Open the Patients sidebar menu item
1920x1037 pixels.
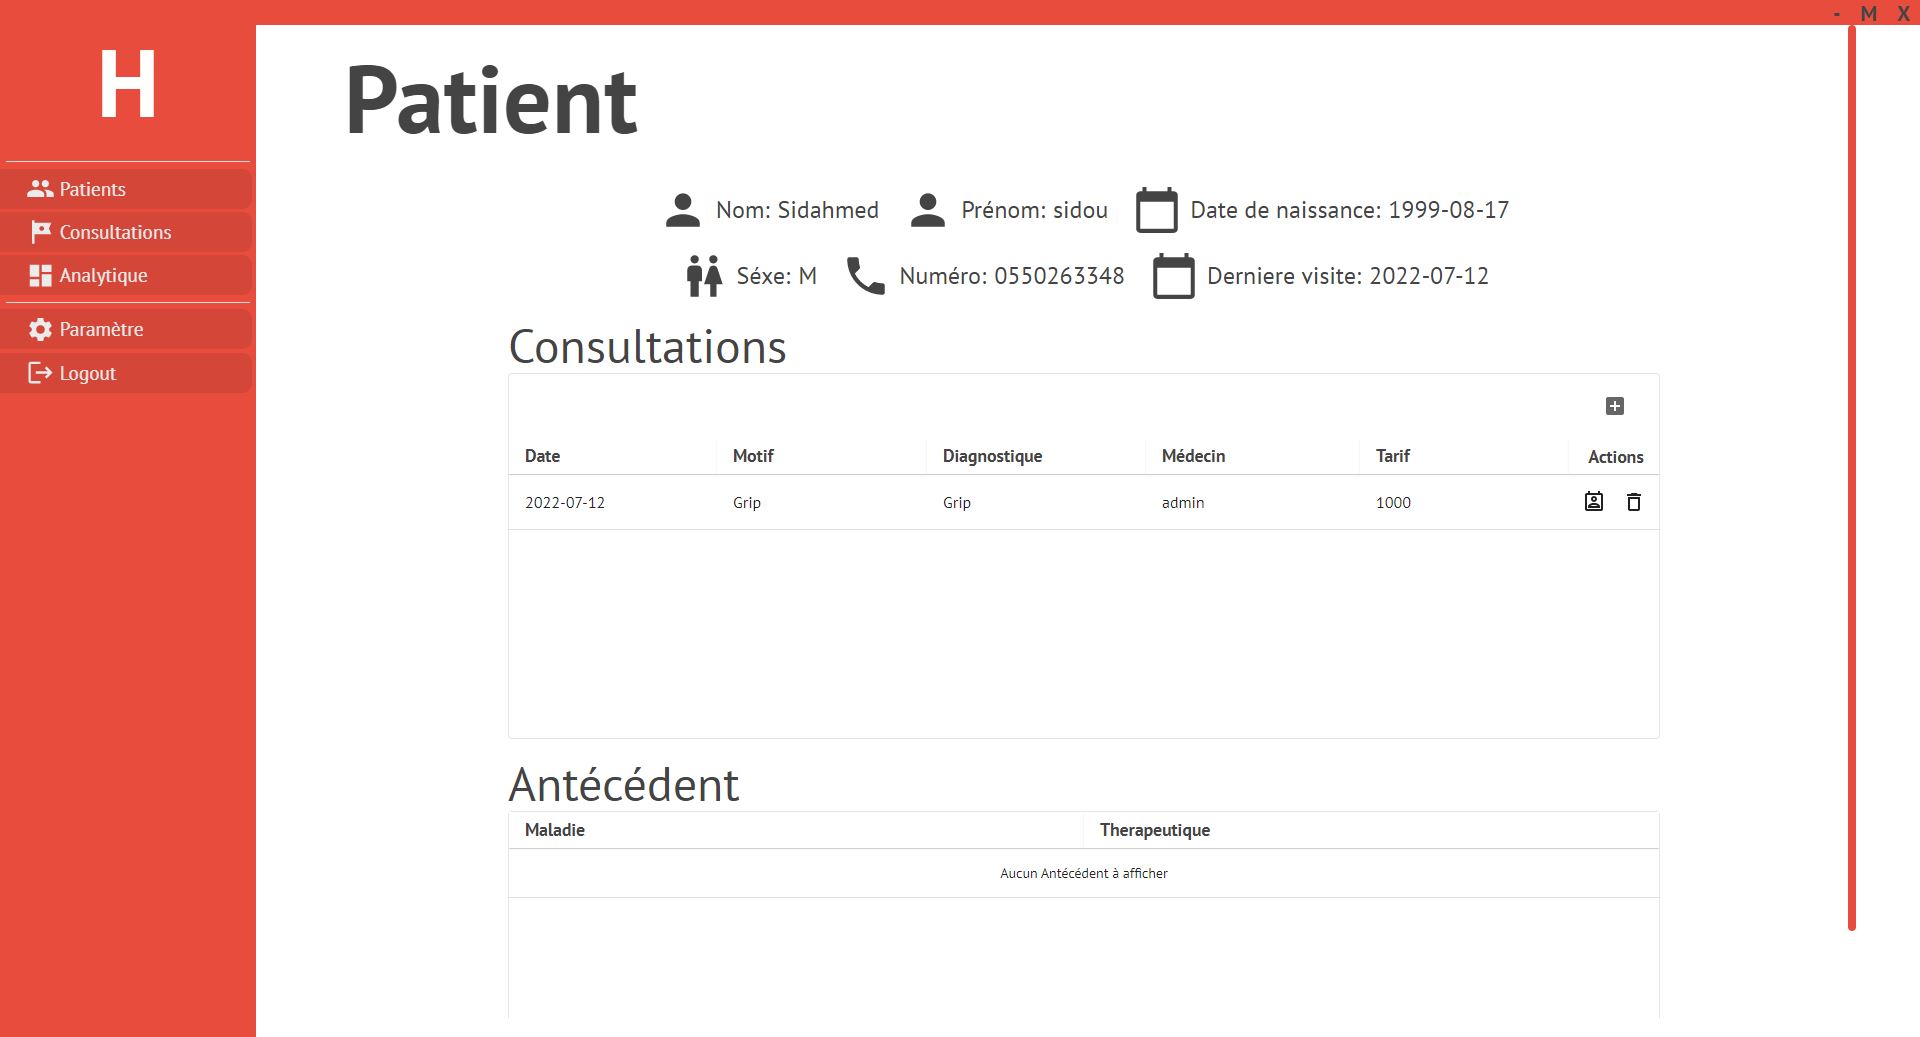[126, 189]
